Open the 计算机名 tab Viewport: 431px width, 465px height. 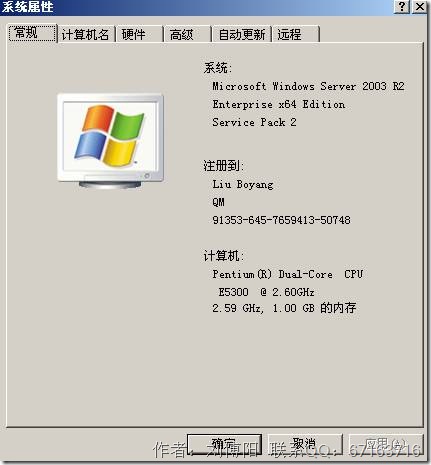pyautogui.click(x=86, y=34)
